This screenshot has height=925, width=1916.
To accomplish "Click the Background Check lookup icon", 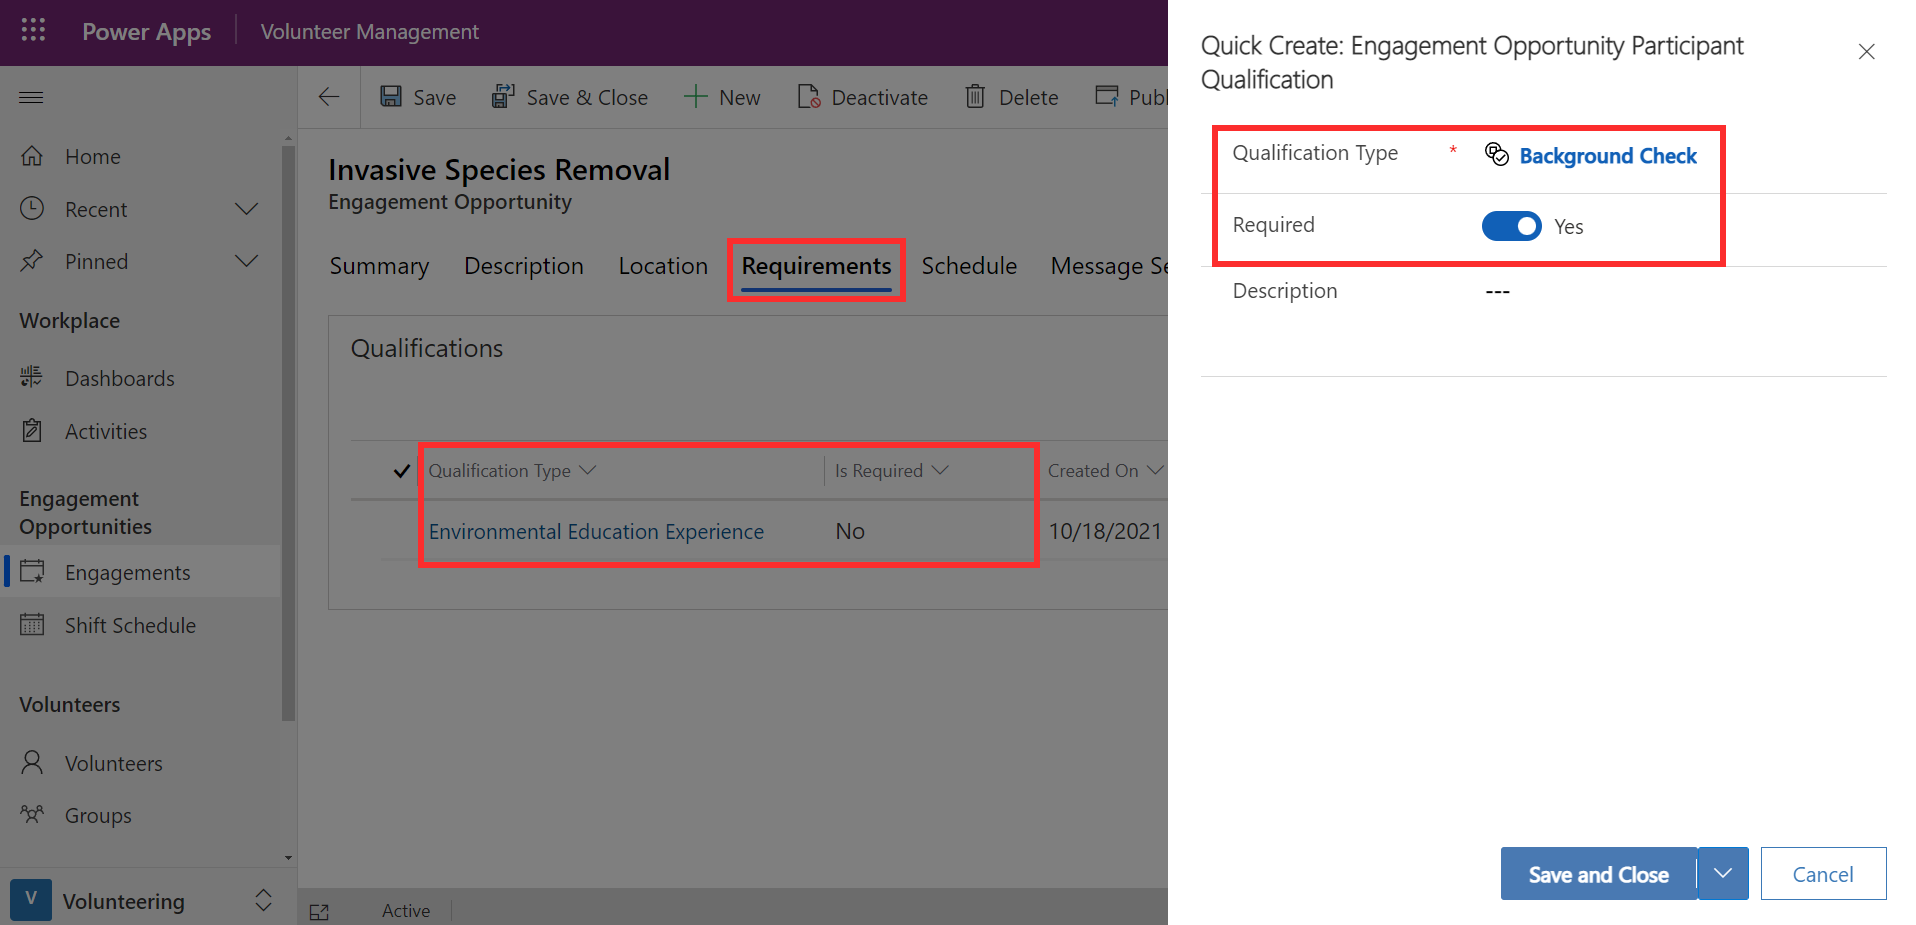I will pyautogui.click(x=1497, y=154).
